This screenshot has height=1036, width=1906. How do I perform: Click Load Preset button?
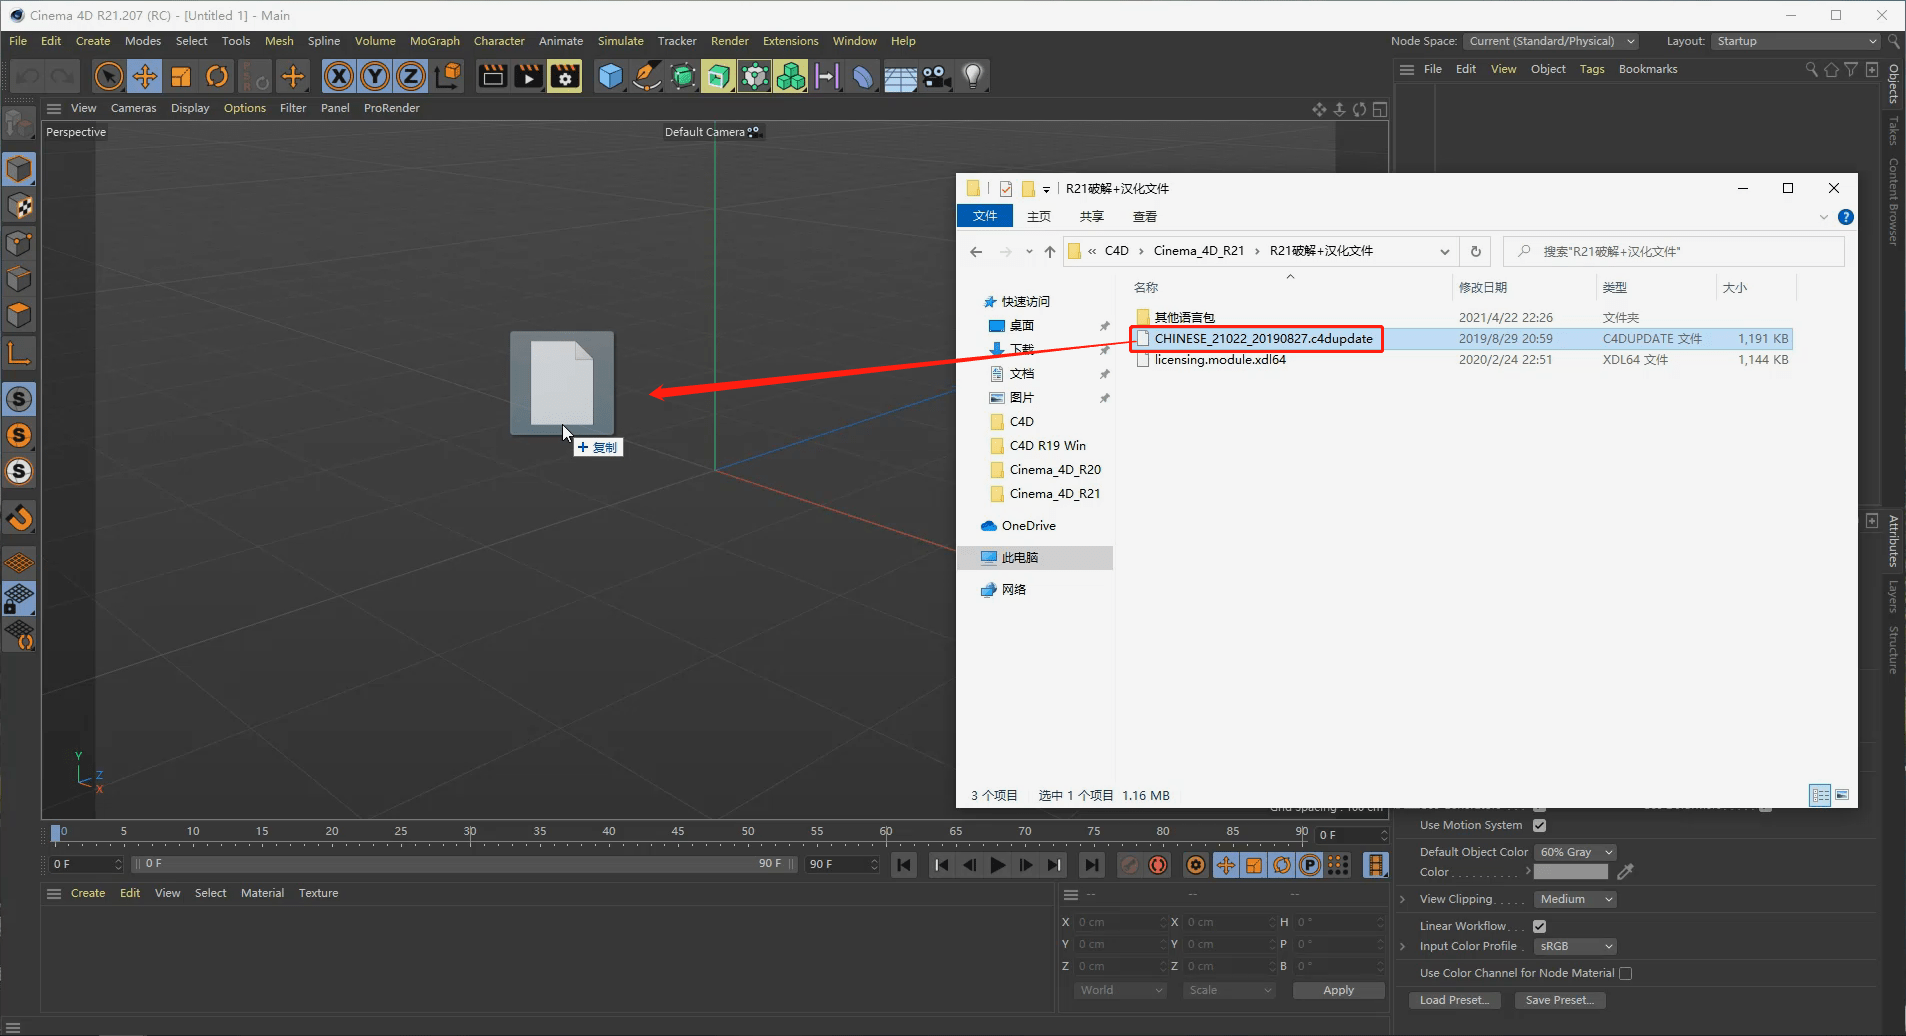tap(1454, 1000)
